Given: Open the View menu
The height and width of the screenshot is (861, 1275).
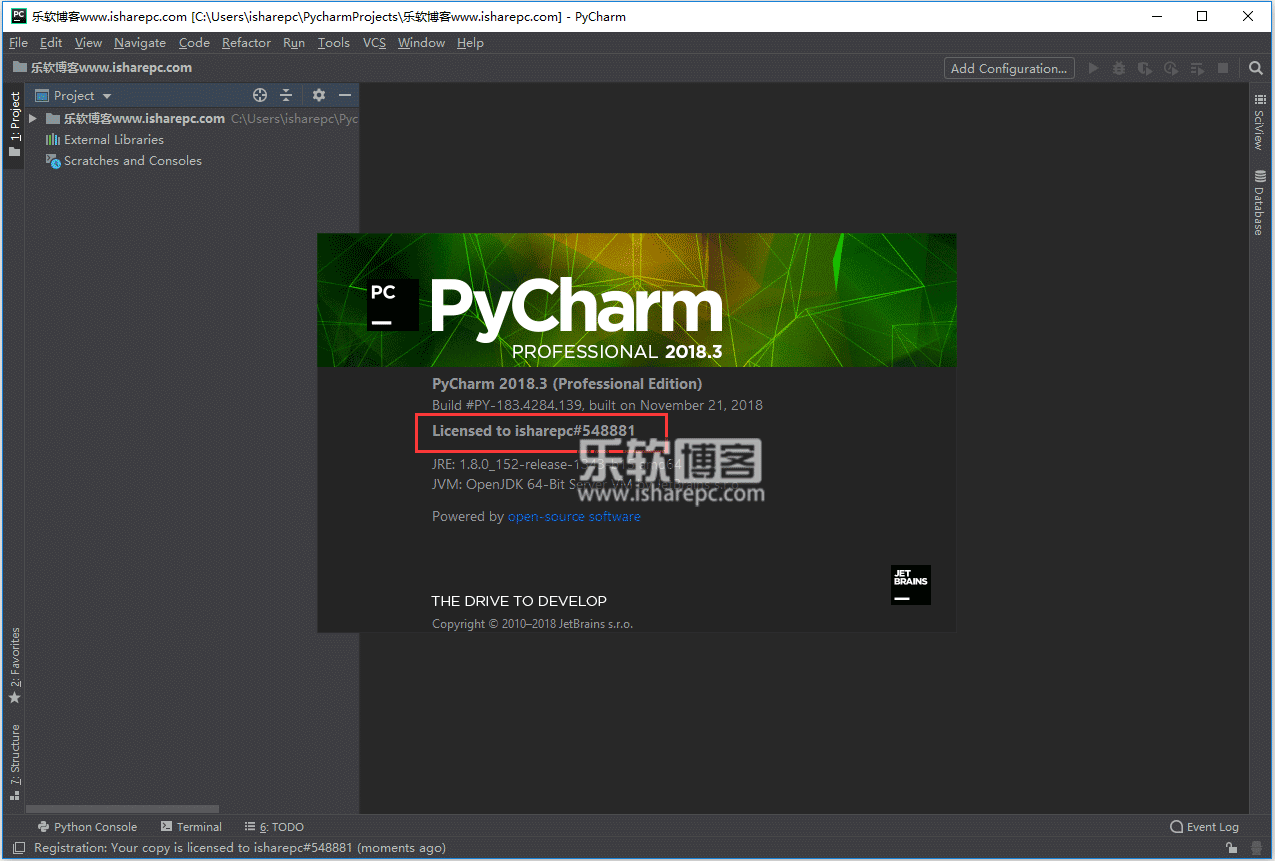Looking at the screenshot, I should [x=88, y=43].
